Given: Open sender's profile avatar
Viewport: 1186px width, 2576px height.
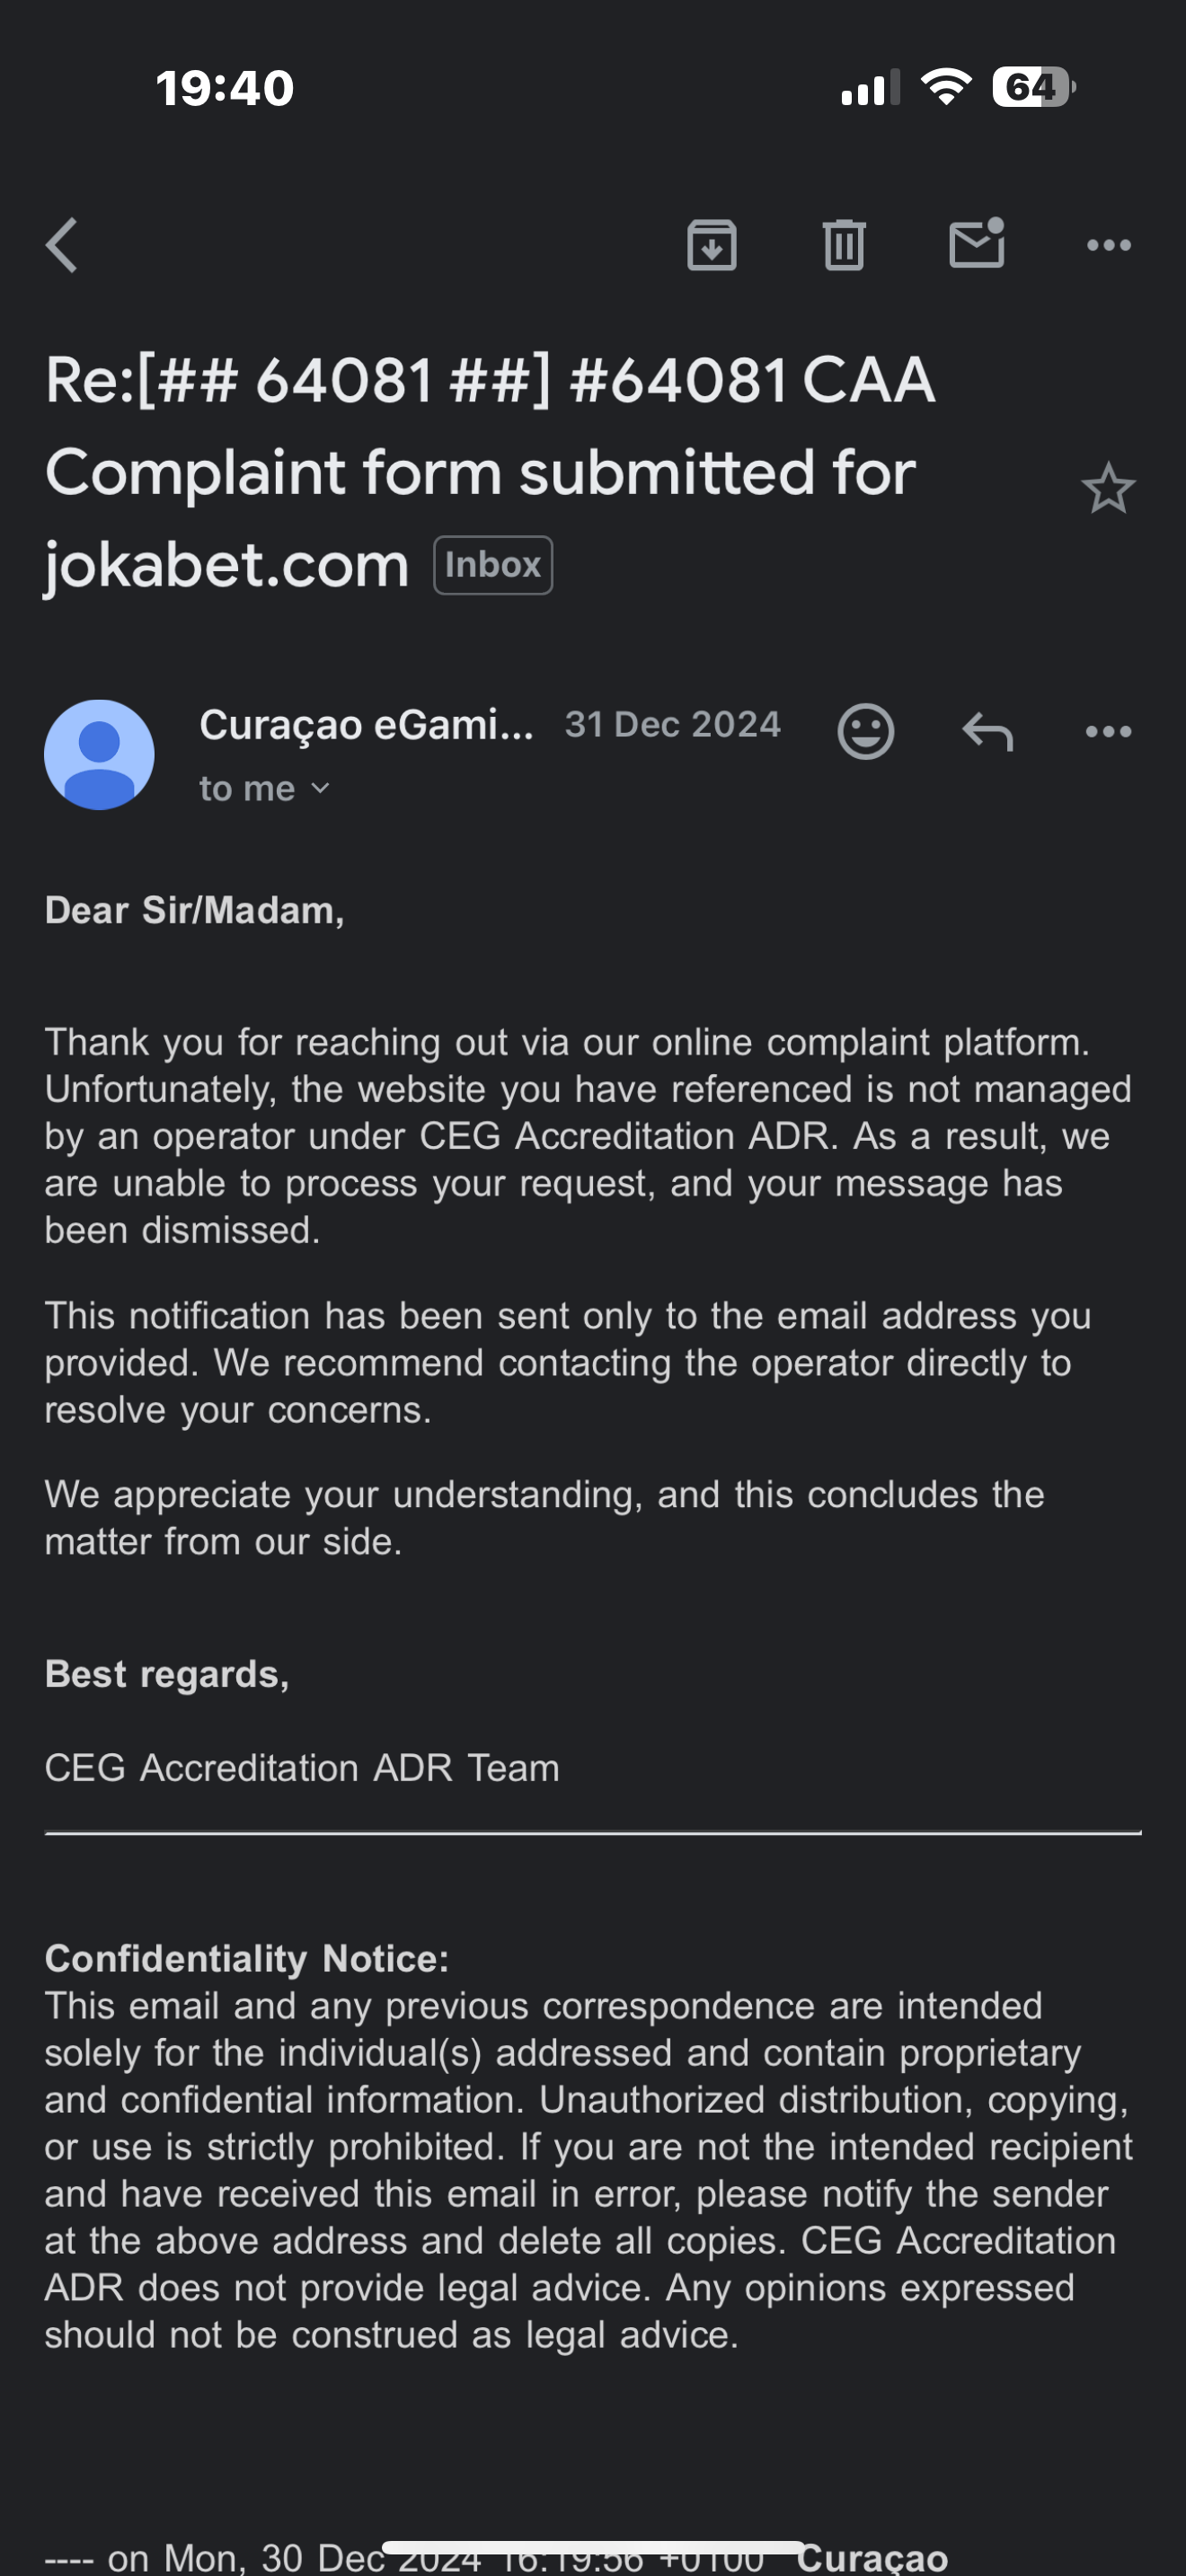Looking at the screenshot, I should (x=99, y=754).
